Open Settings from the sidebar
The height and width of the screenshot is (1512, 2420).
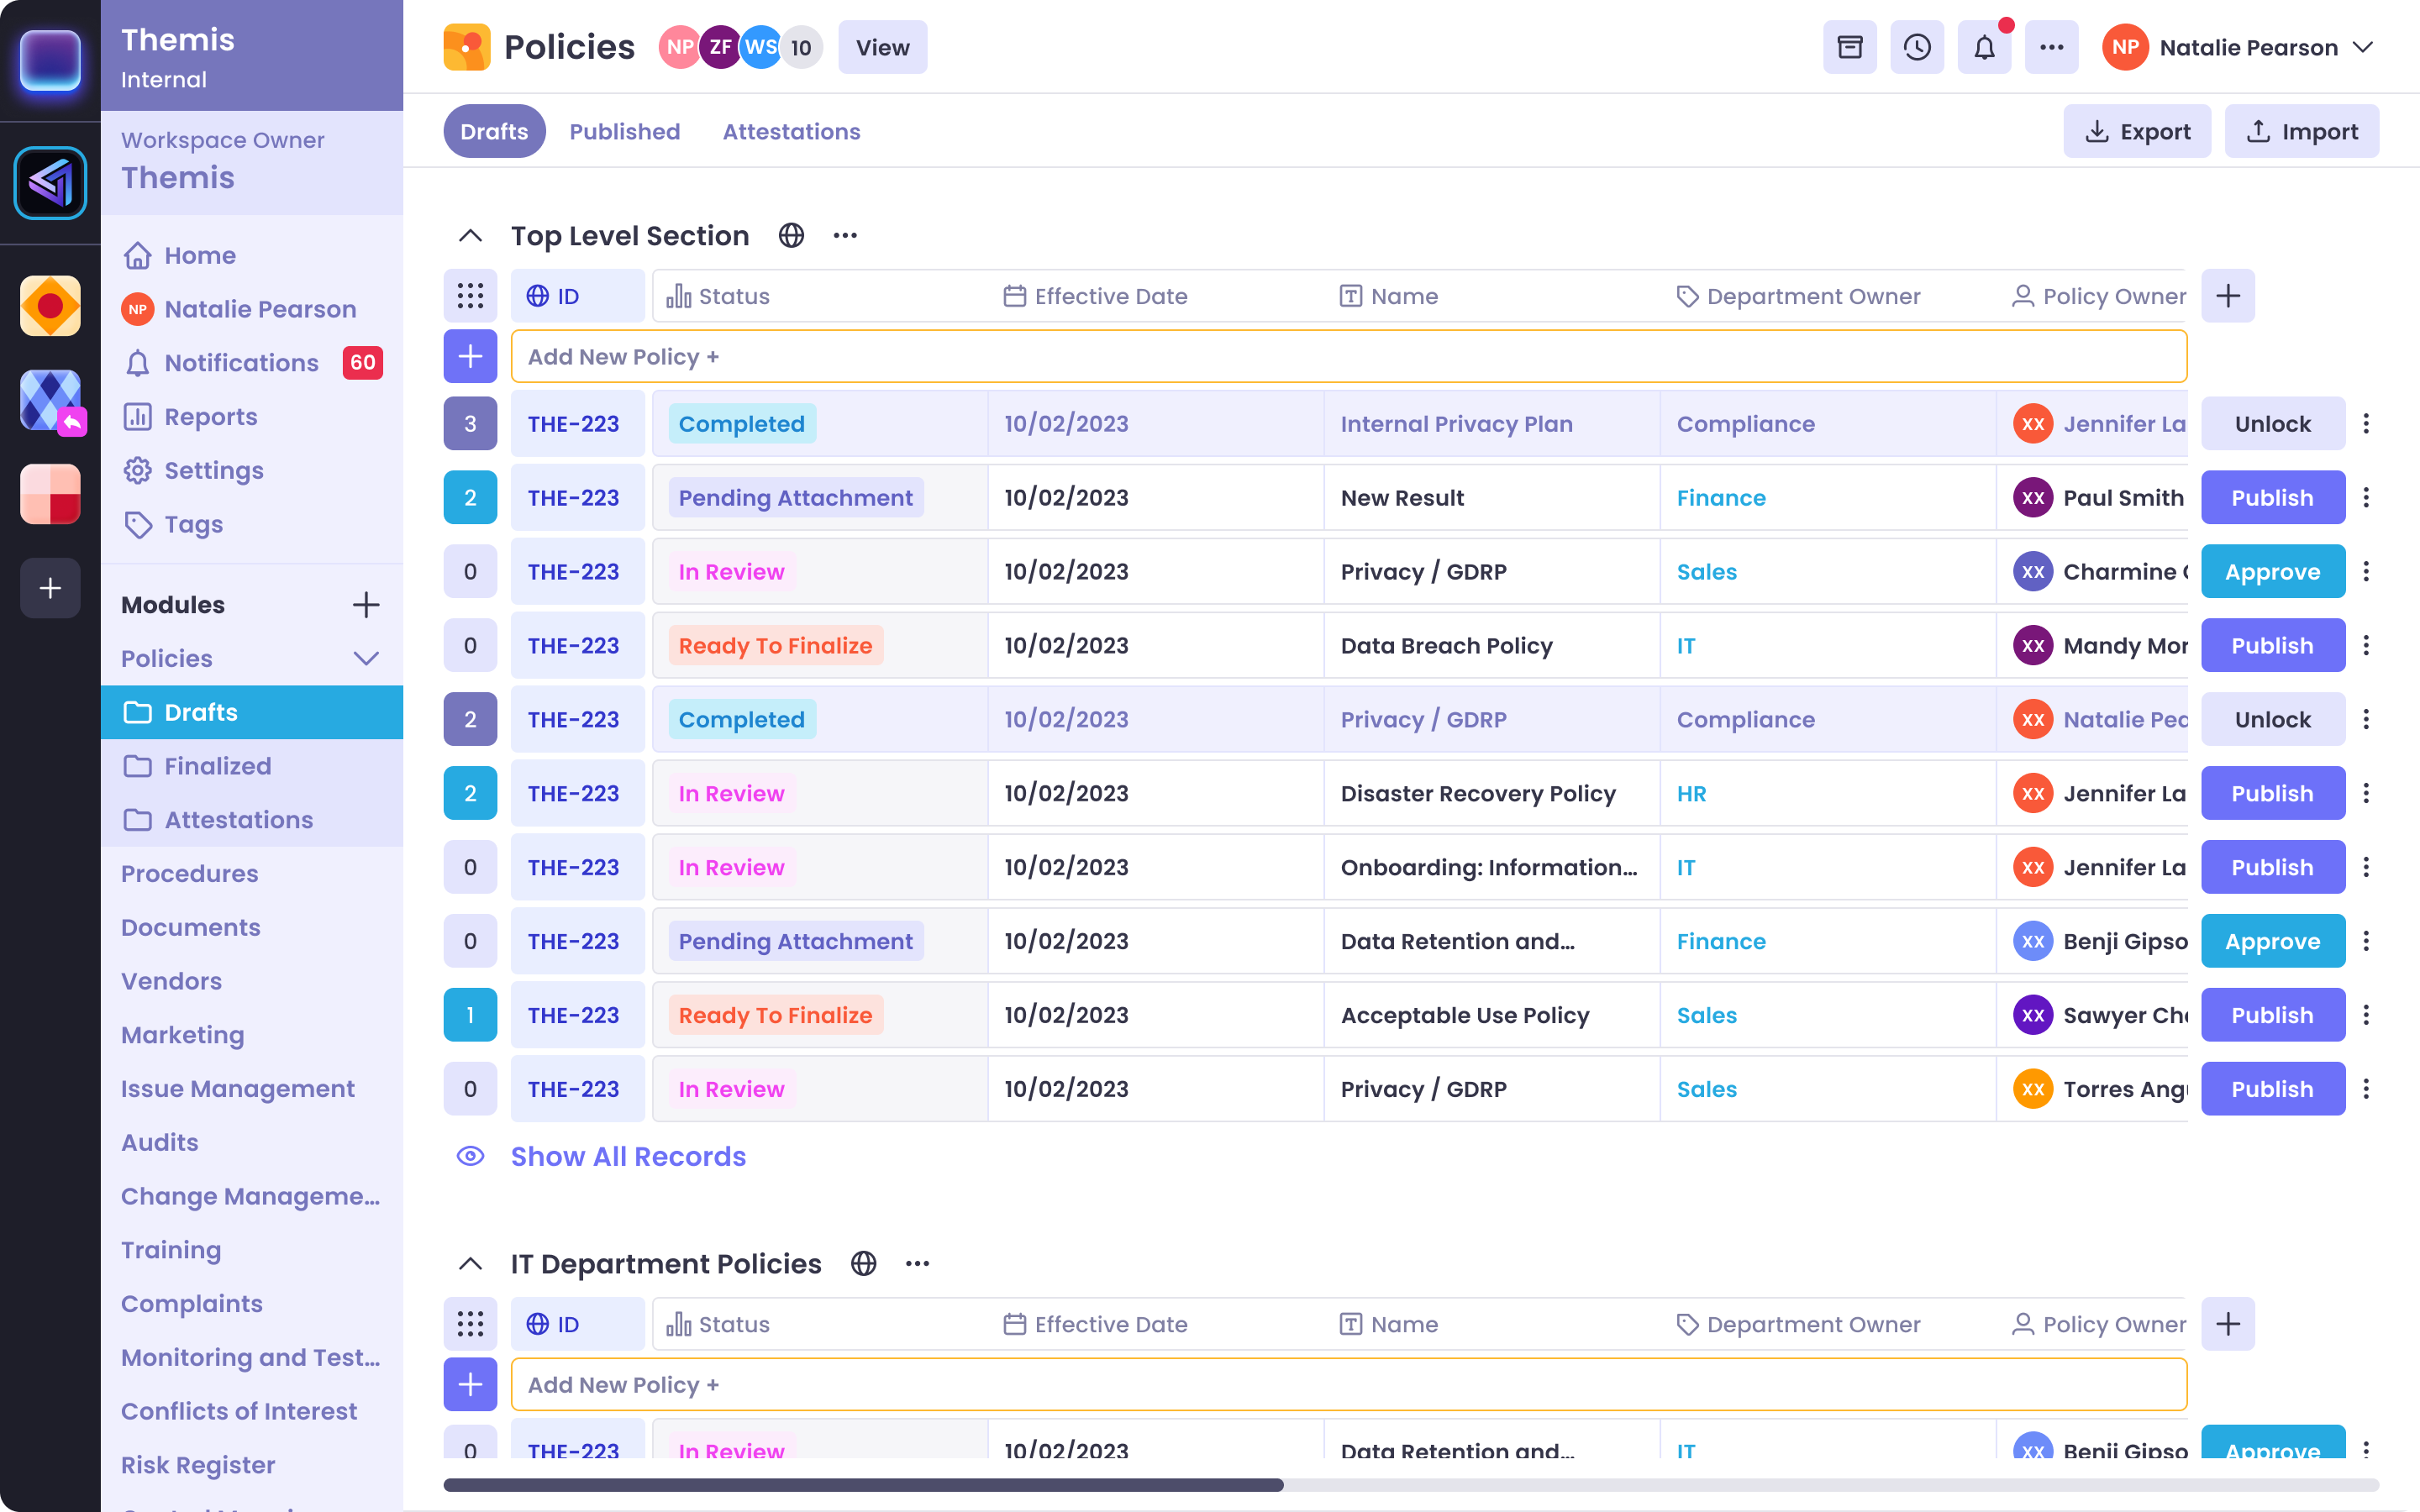(x=215, y=470)
